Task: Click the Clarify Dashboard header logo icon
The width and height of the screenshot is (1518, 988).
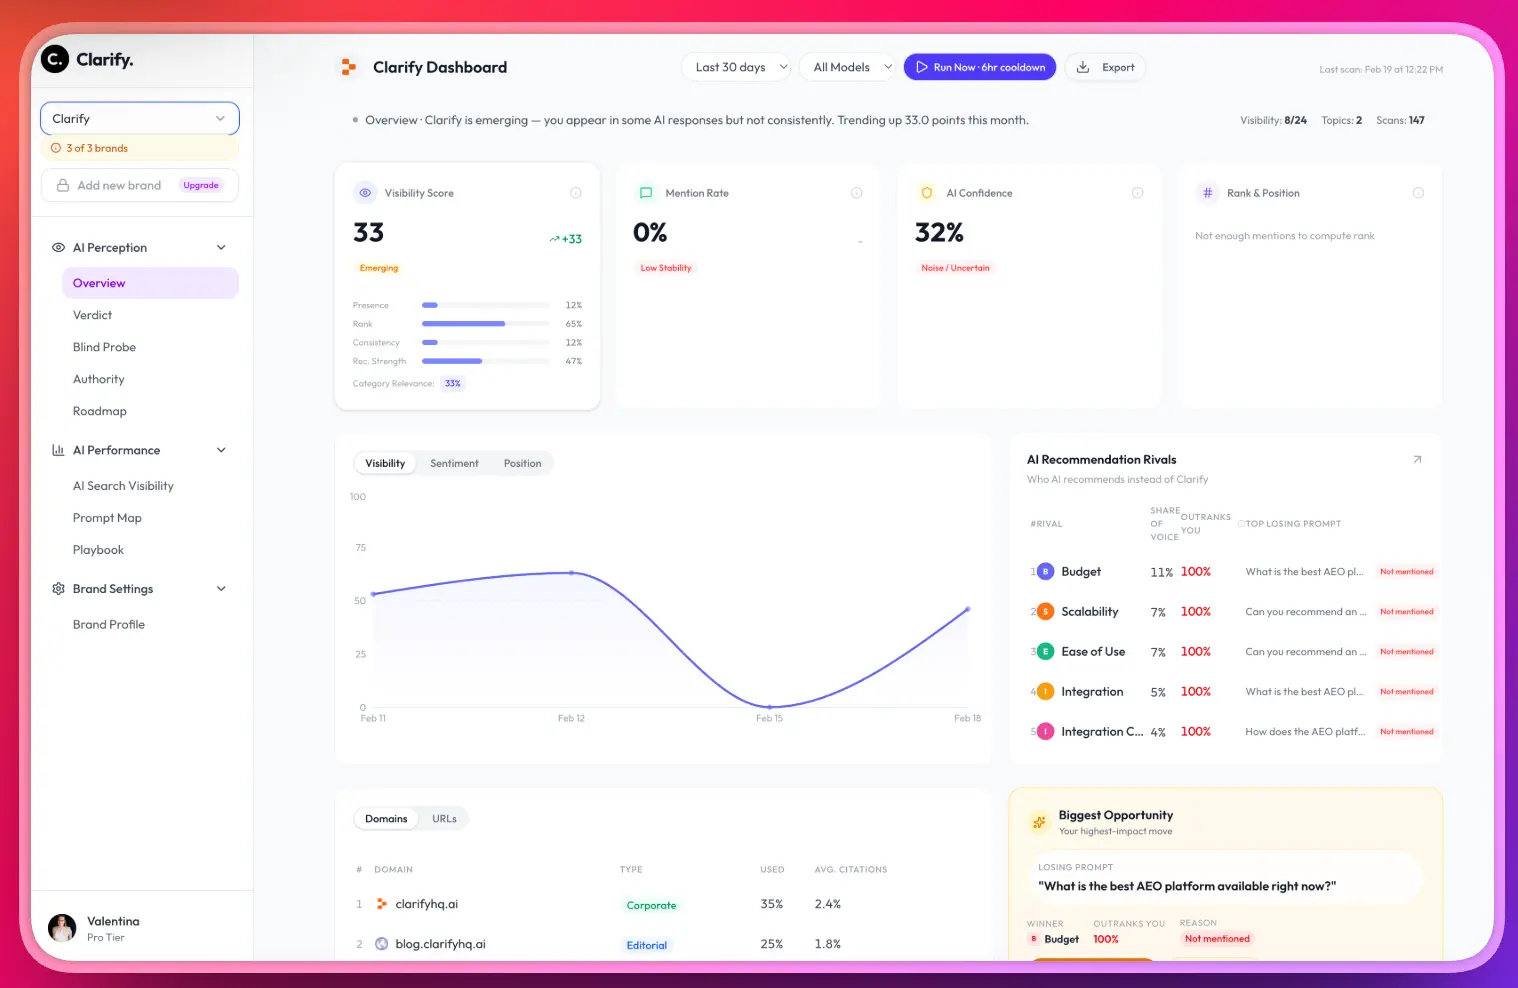Action: click(348, 67)
